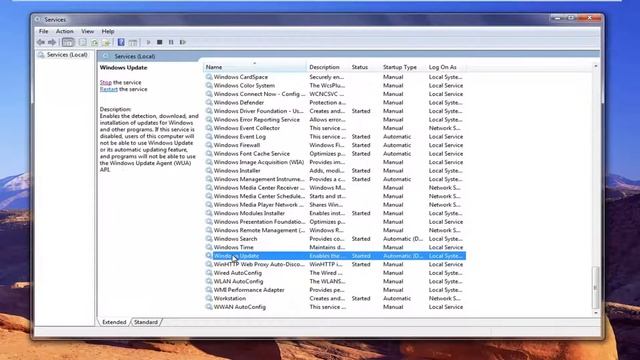Click the Forward arrow in toolbar
Viewport: 640px width, 360px height.
tap(52, 42)
